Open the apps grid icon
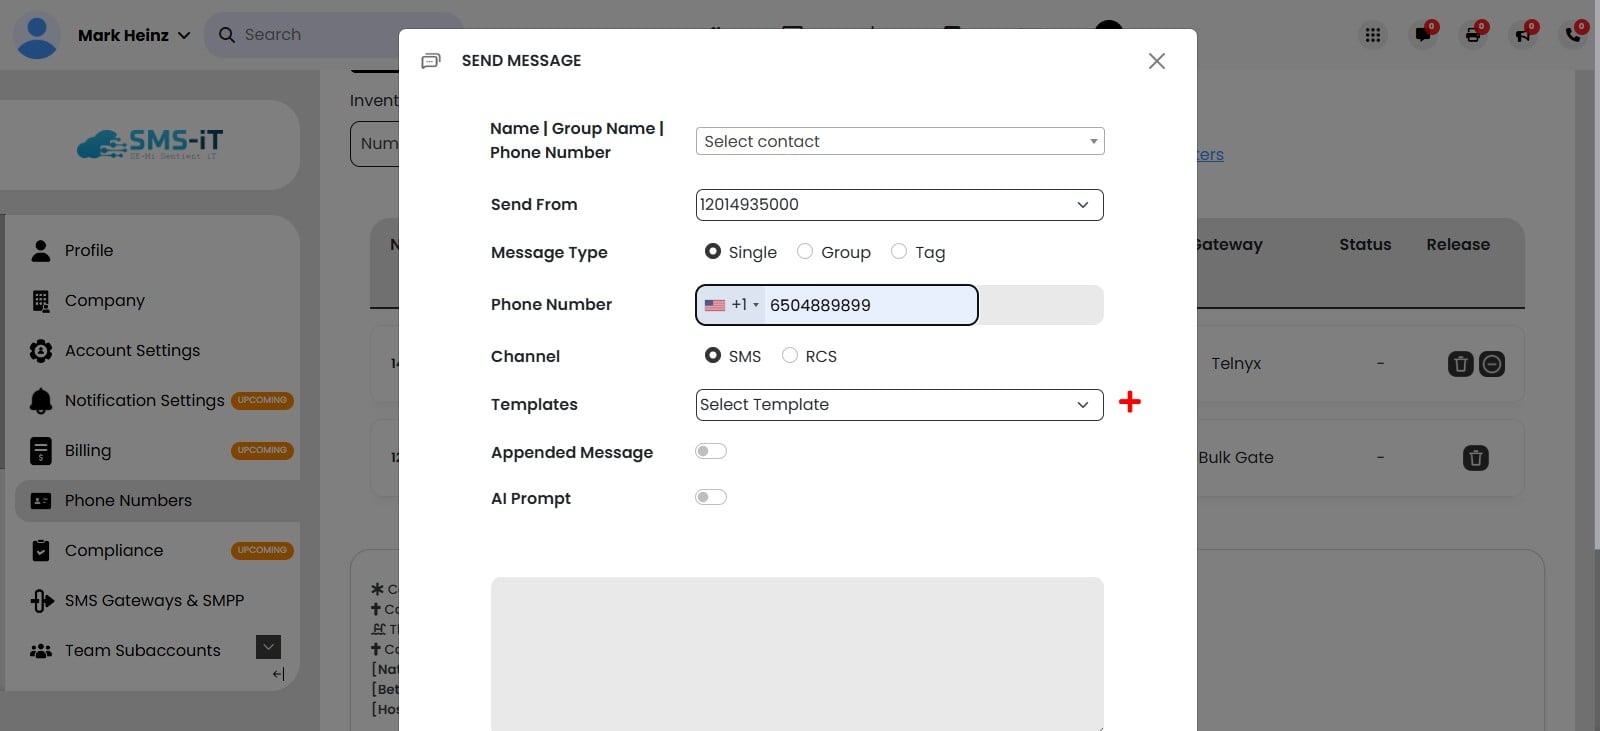 [1373, 35]
